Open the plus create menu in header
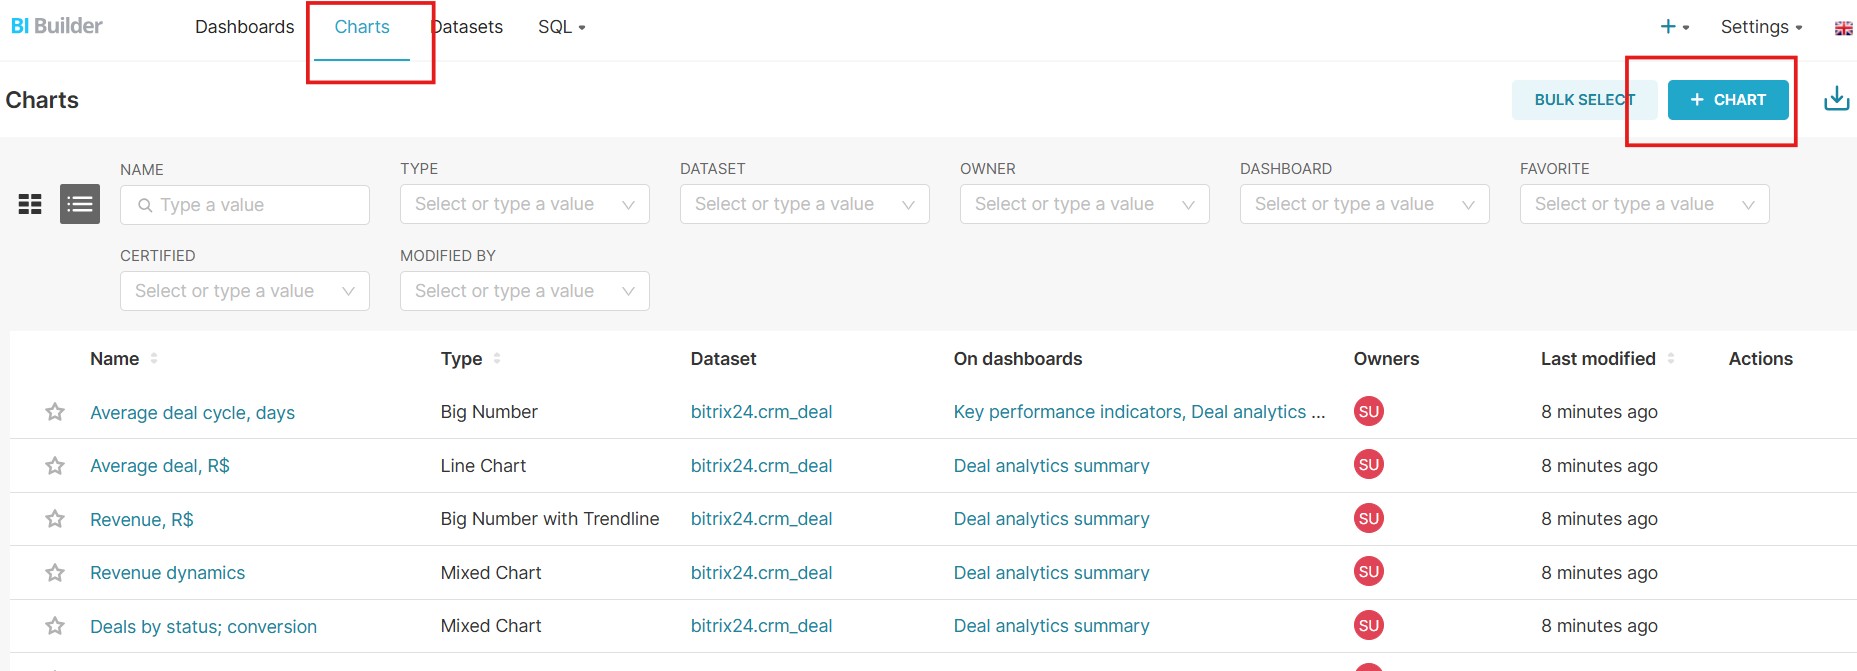 (x=1674, y=27)
